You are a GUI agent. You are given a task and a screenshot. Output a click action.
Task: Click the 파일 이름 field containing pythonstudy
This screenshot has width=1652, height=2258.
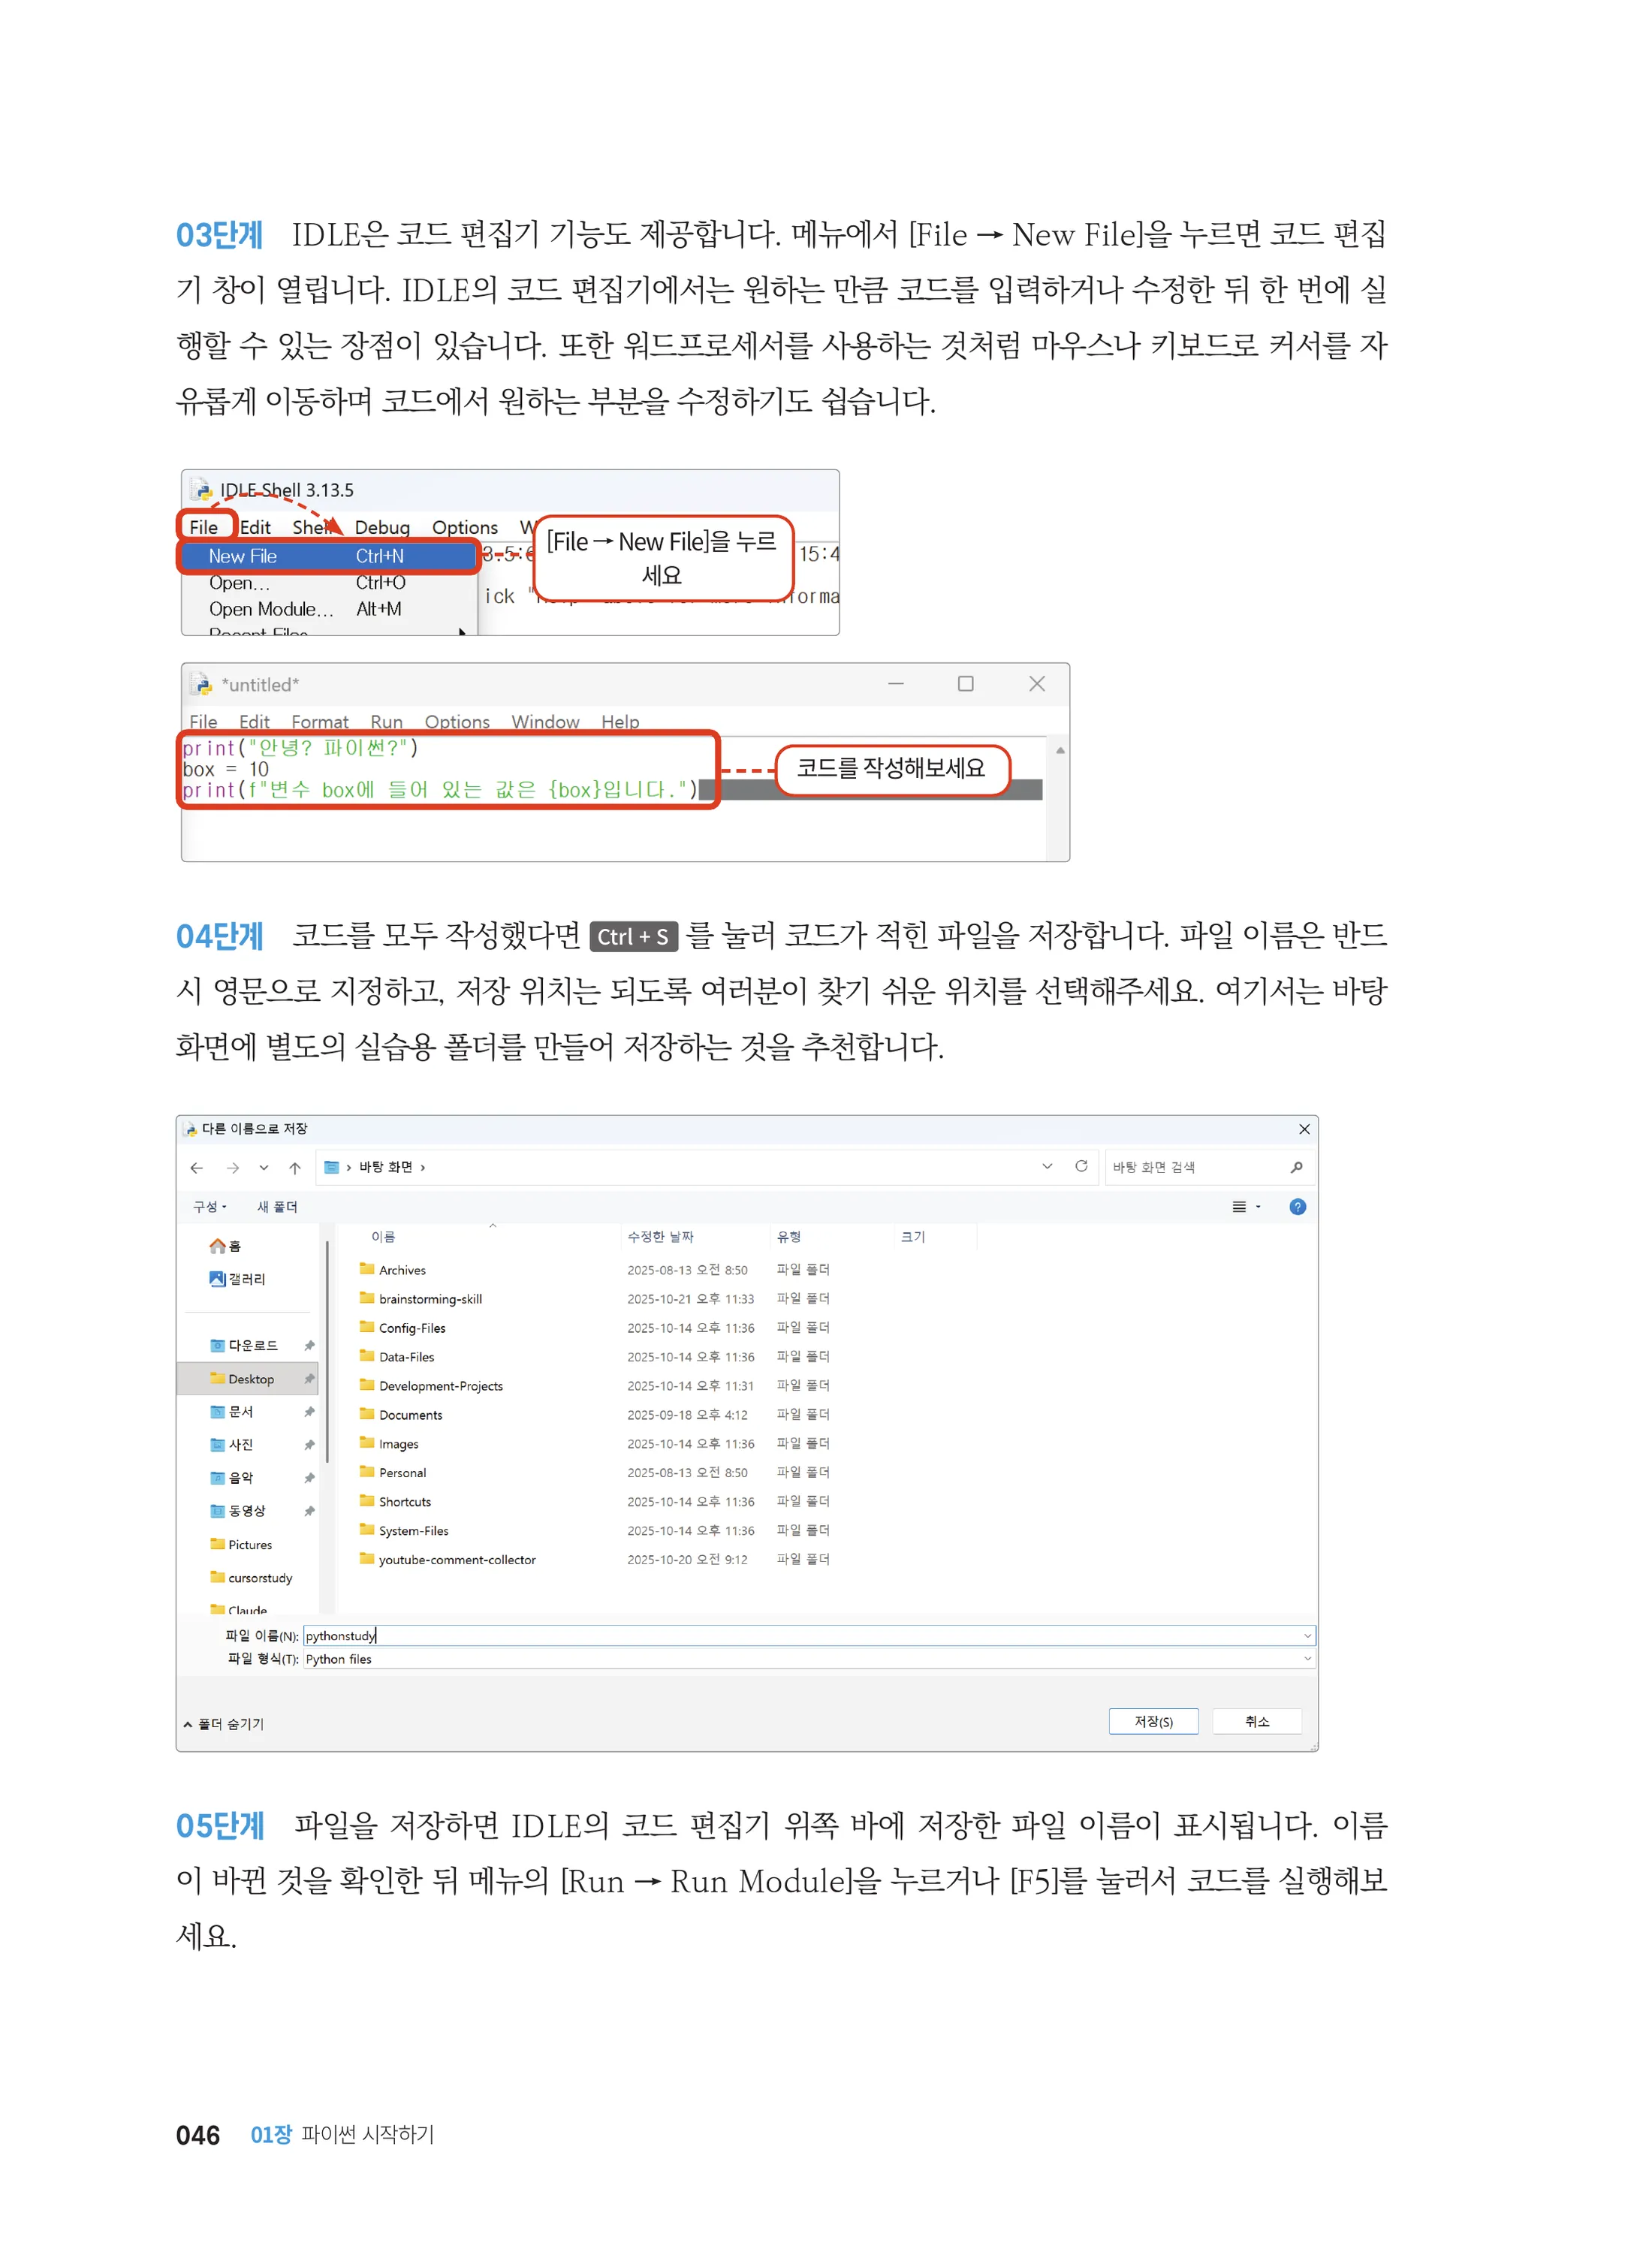pyautogui.click(x=809, y=1636)
